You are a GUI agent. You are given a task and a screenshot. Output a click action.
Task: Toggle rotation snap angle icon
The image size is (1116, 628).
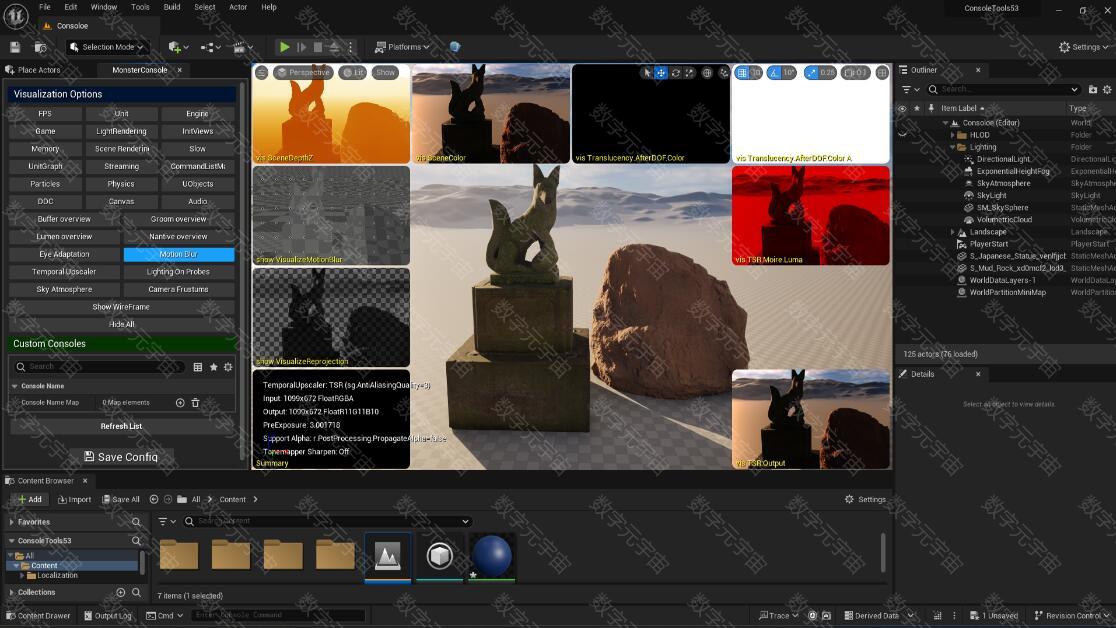coord(774,73)
